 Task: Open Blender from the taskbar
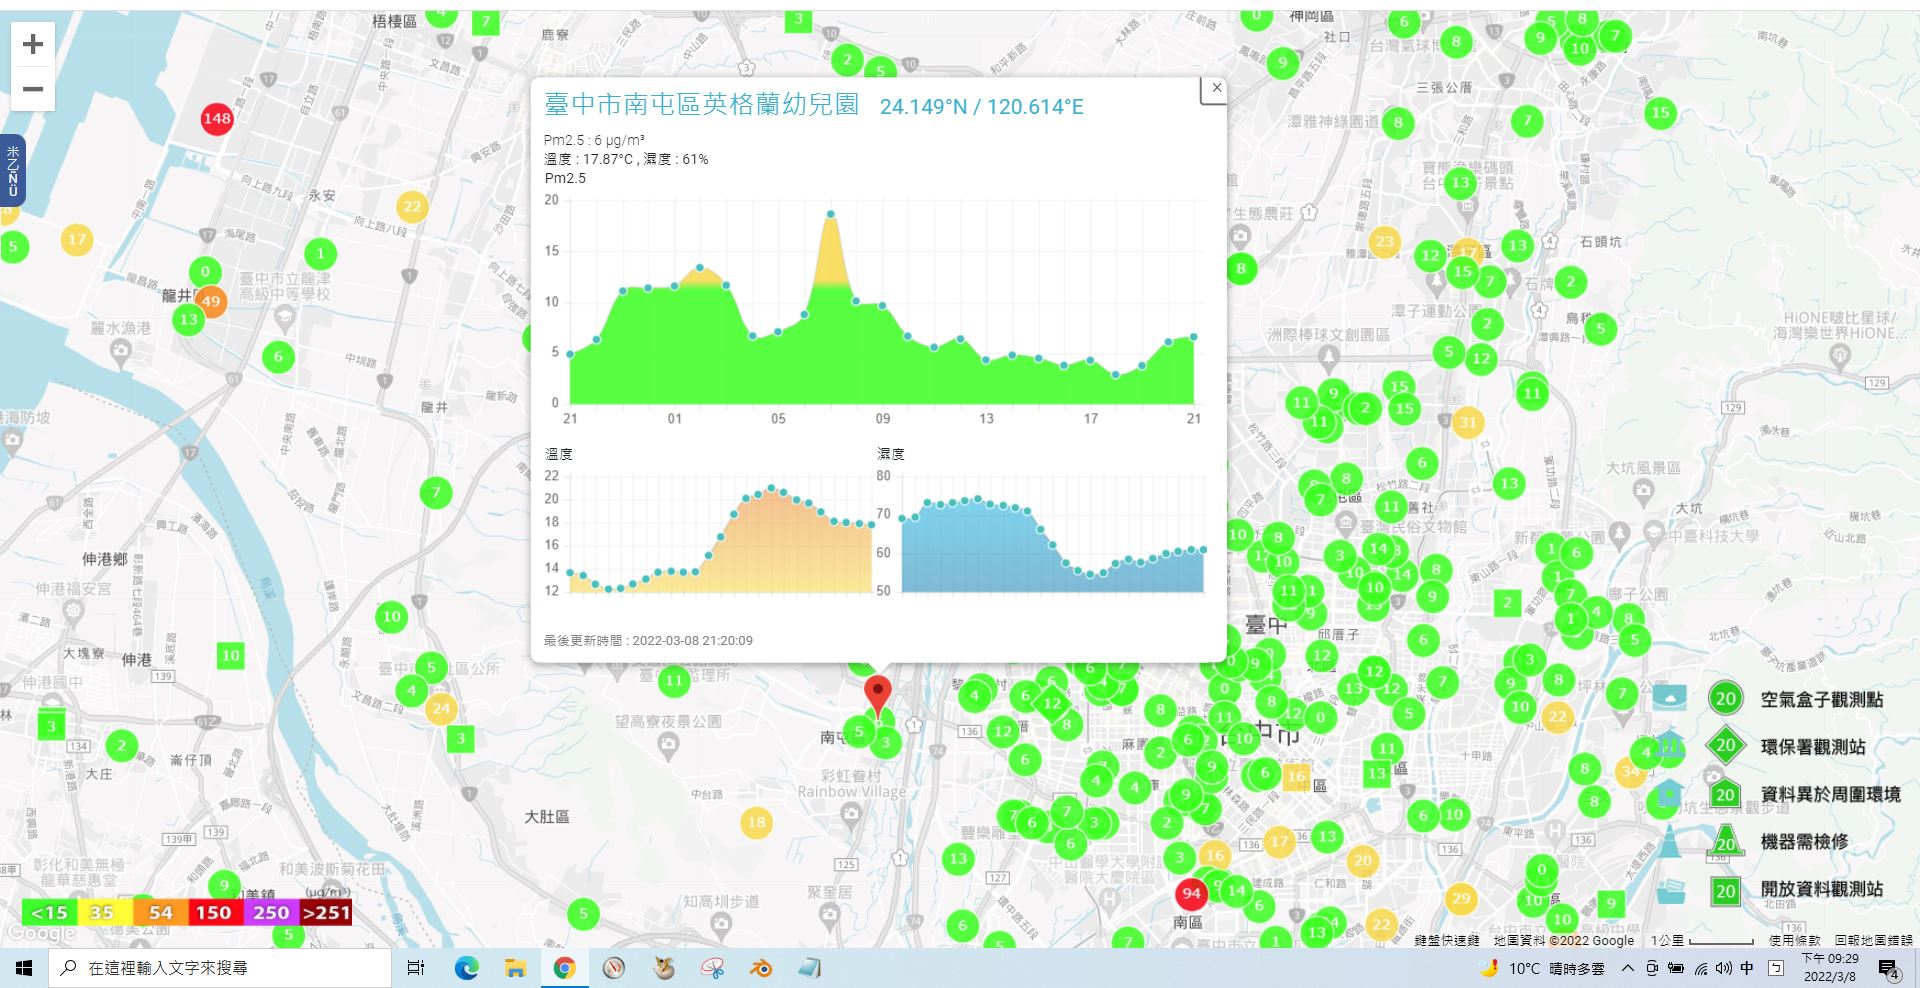click(x=761, y=968)
